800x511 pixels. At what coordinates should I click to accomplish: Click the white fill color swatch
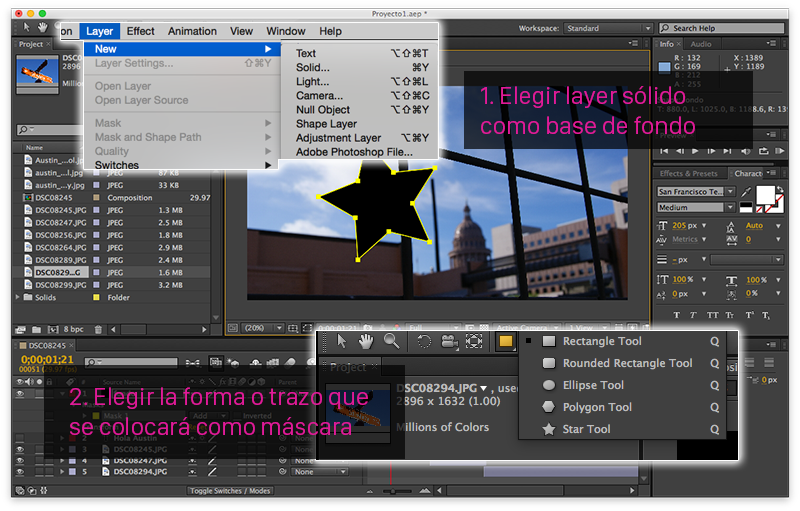click(765, 195)
